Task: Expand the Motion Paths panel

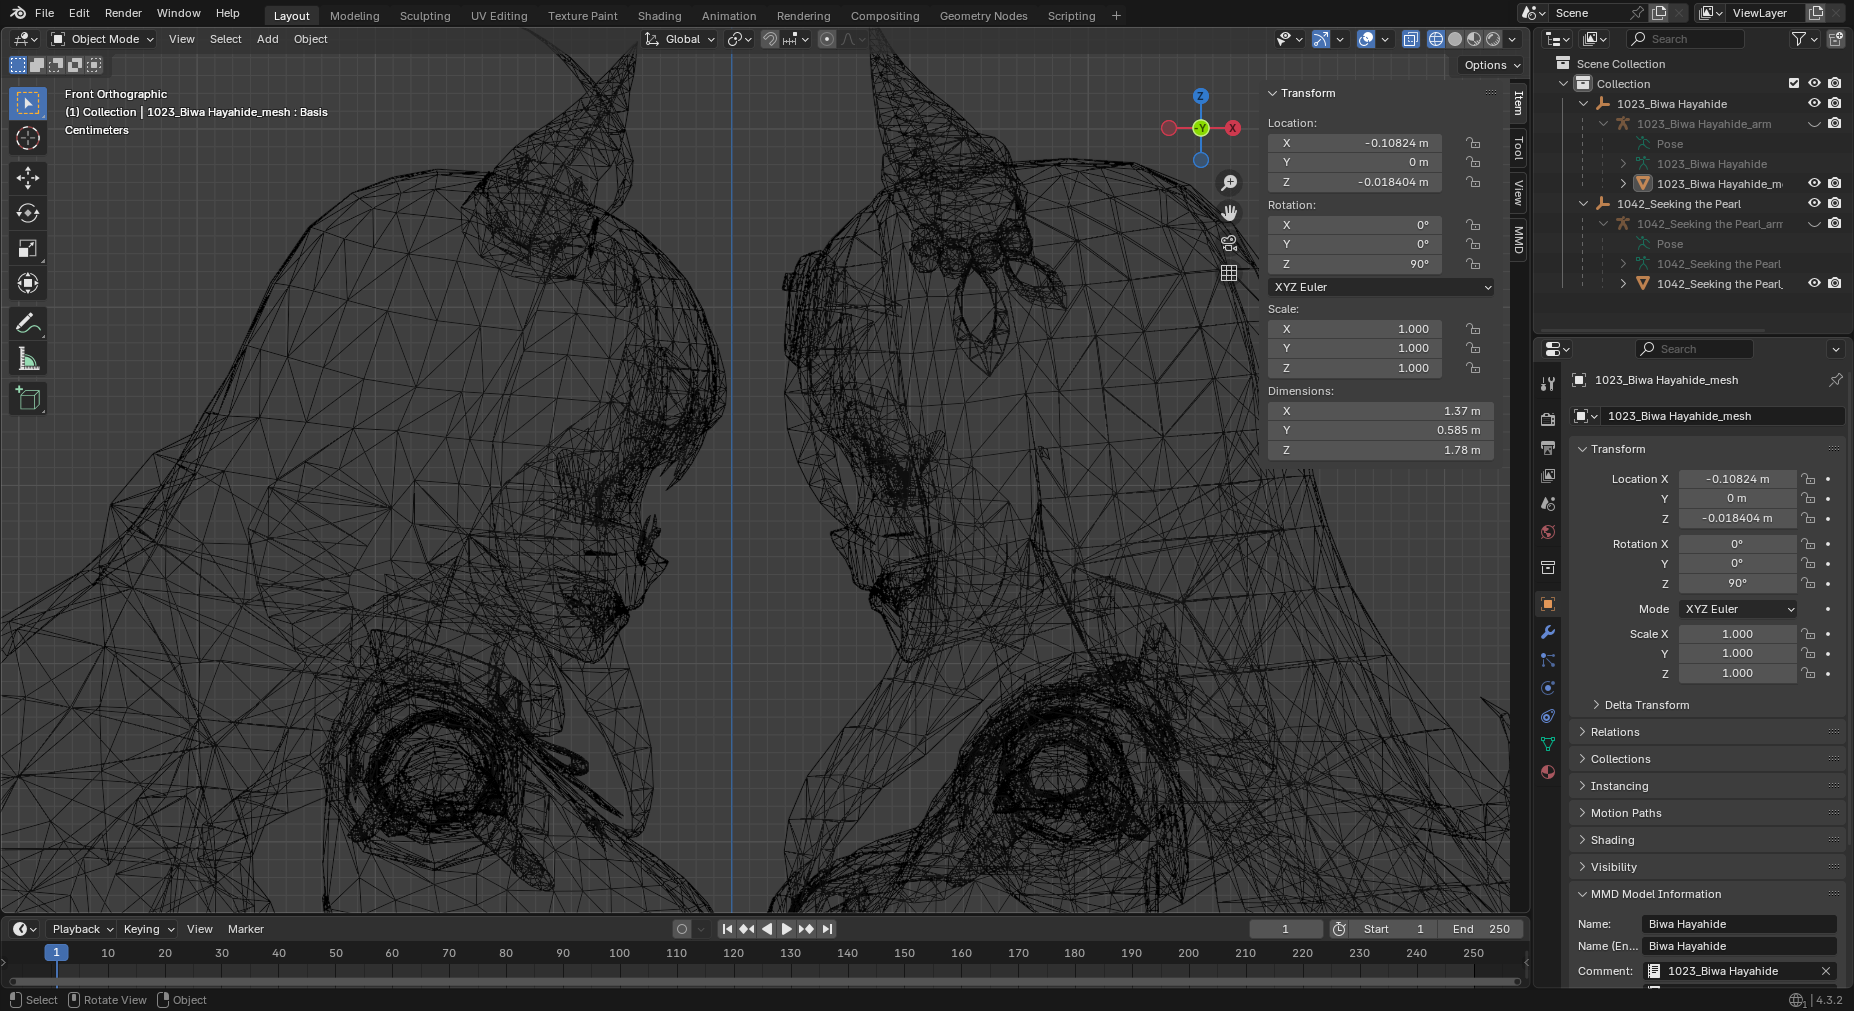Action: pyautogui.click(x=1625, y=813)
